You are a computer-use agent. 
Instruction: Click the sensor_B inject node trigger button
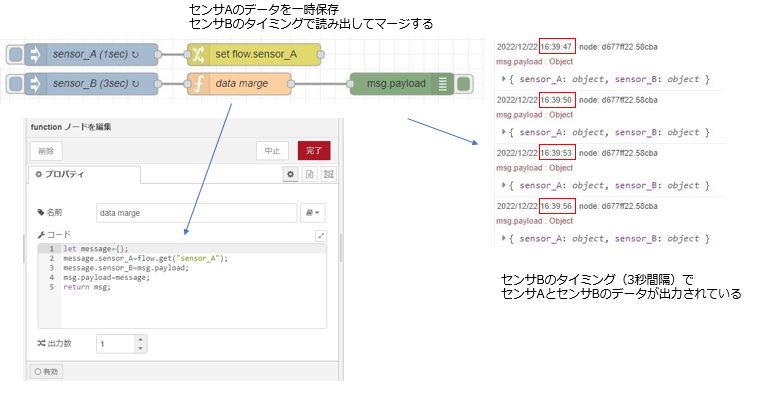13,84
